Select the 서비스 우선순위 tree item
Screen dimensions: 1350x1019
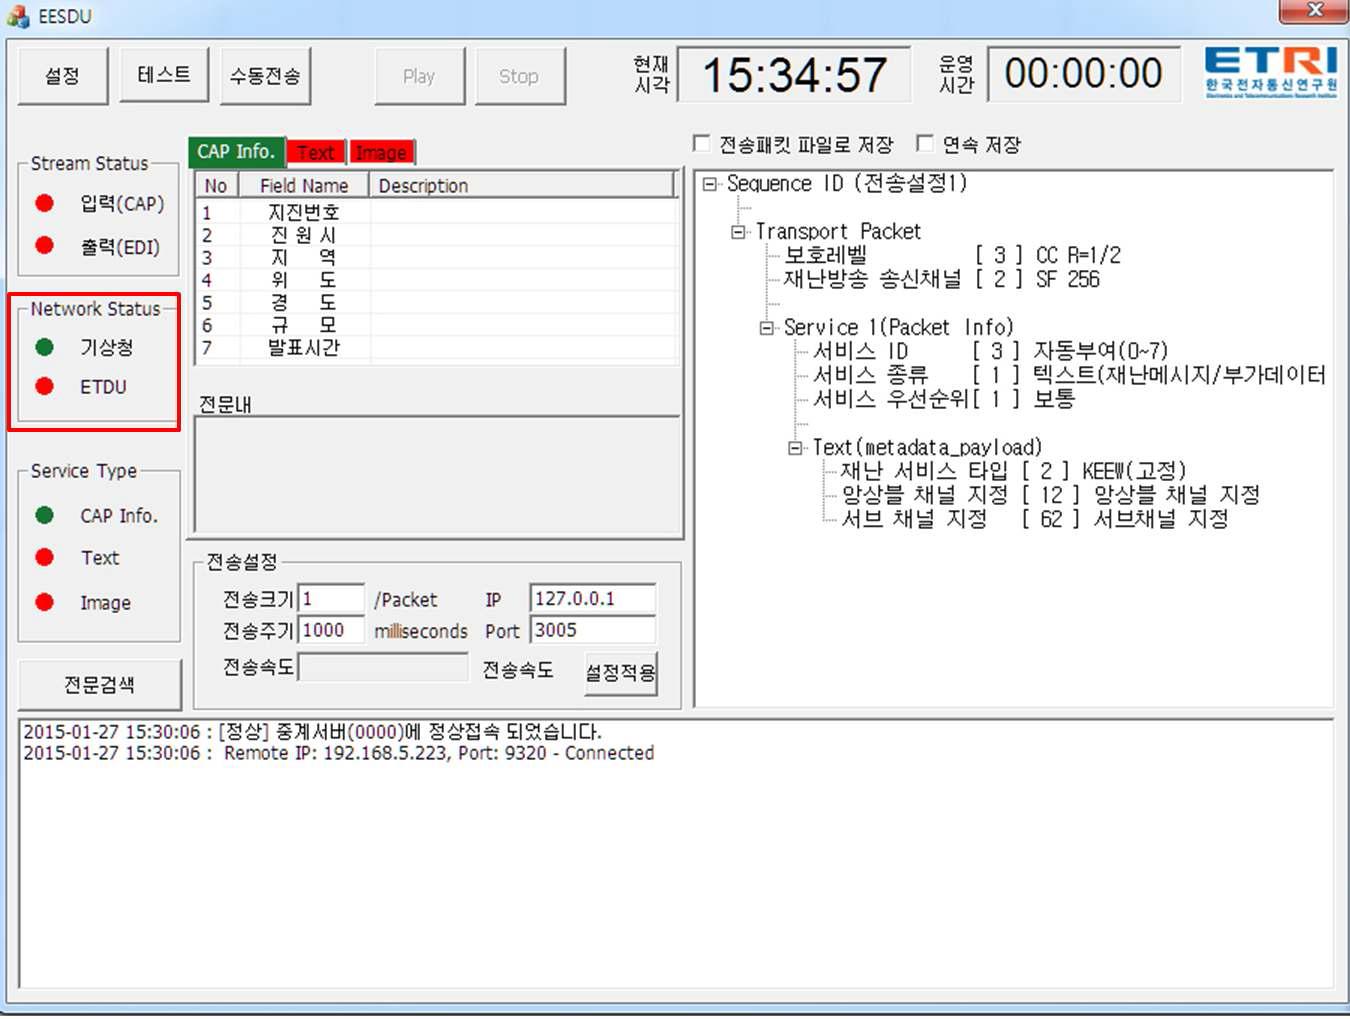[x=944, y=400]
